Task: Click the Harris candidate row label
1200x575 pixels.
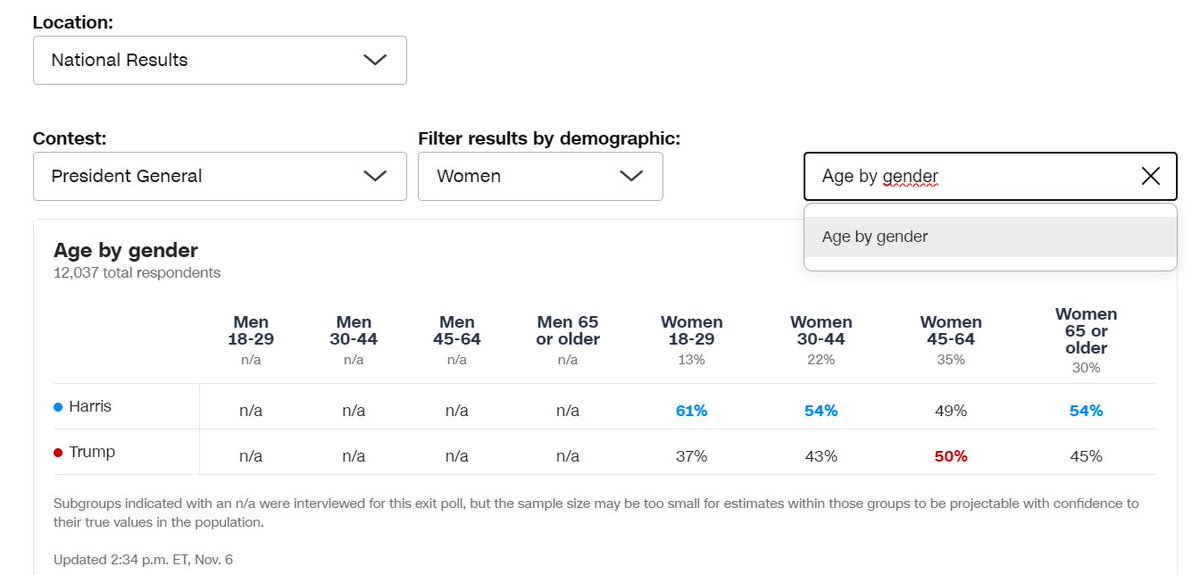Action: pos(90,407)
